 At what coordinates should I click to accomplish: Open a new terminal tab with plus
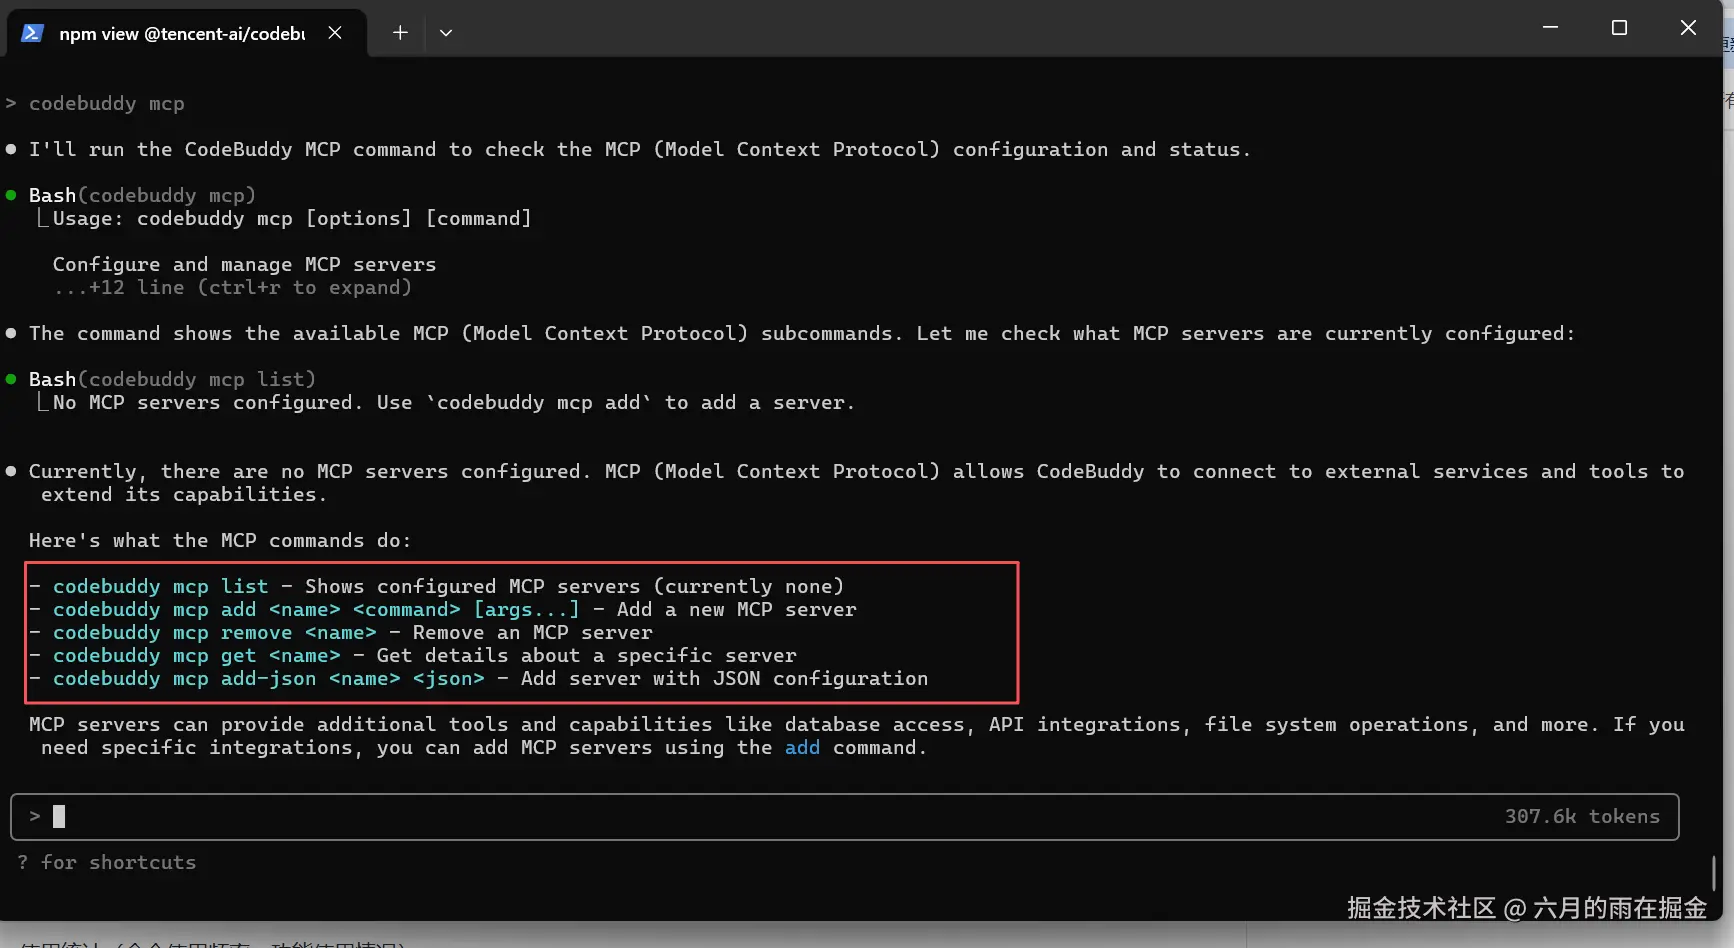pyautogui.click(x=400, y=33)
